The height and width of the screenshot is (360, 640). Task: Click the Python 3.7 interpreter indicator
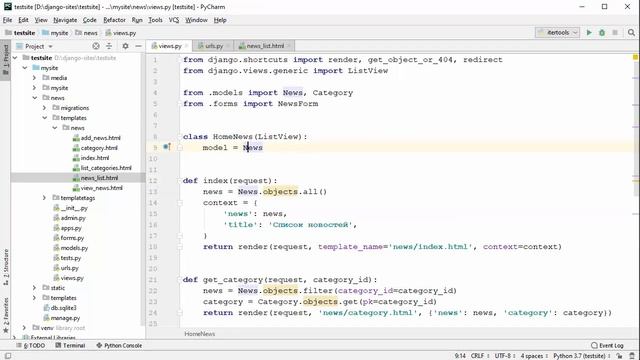tap(581, 356)
